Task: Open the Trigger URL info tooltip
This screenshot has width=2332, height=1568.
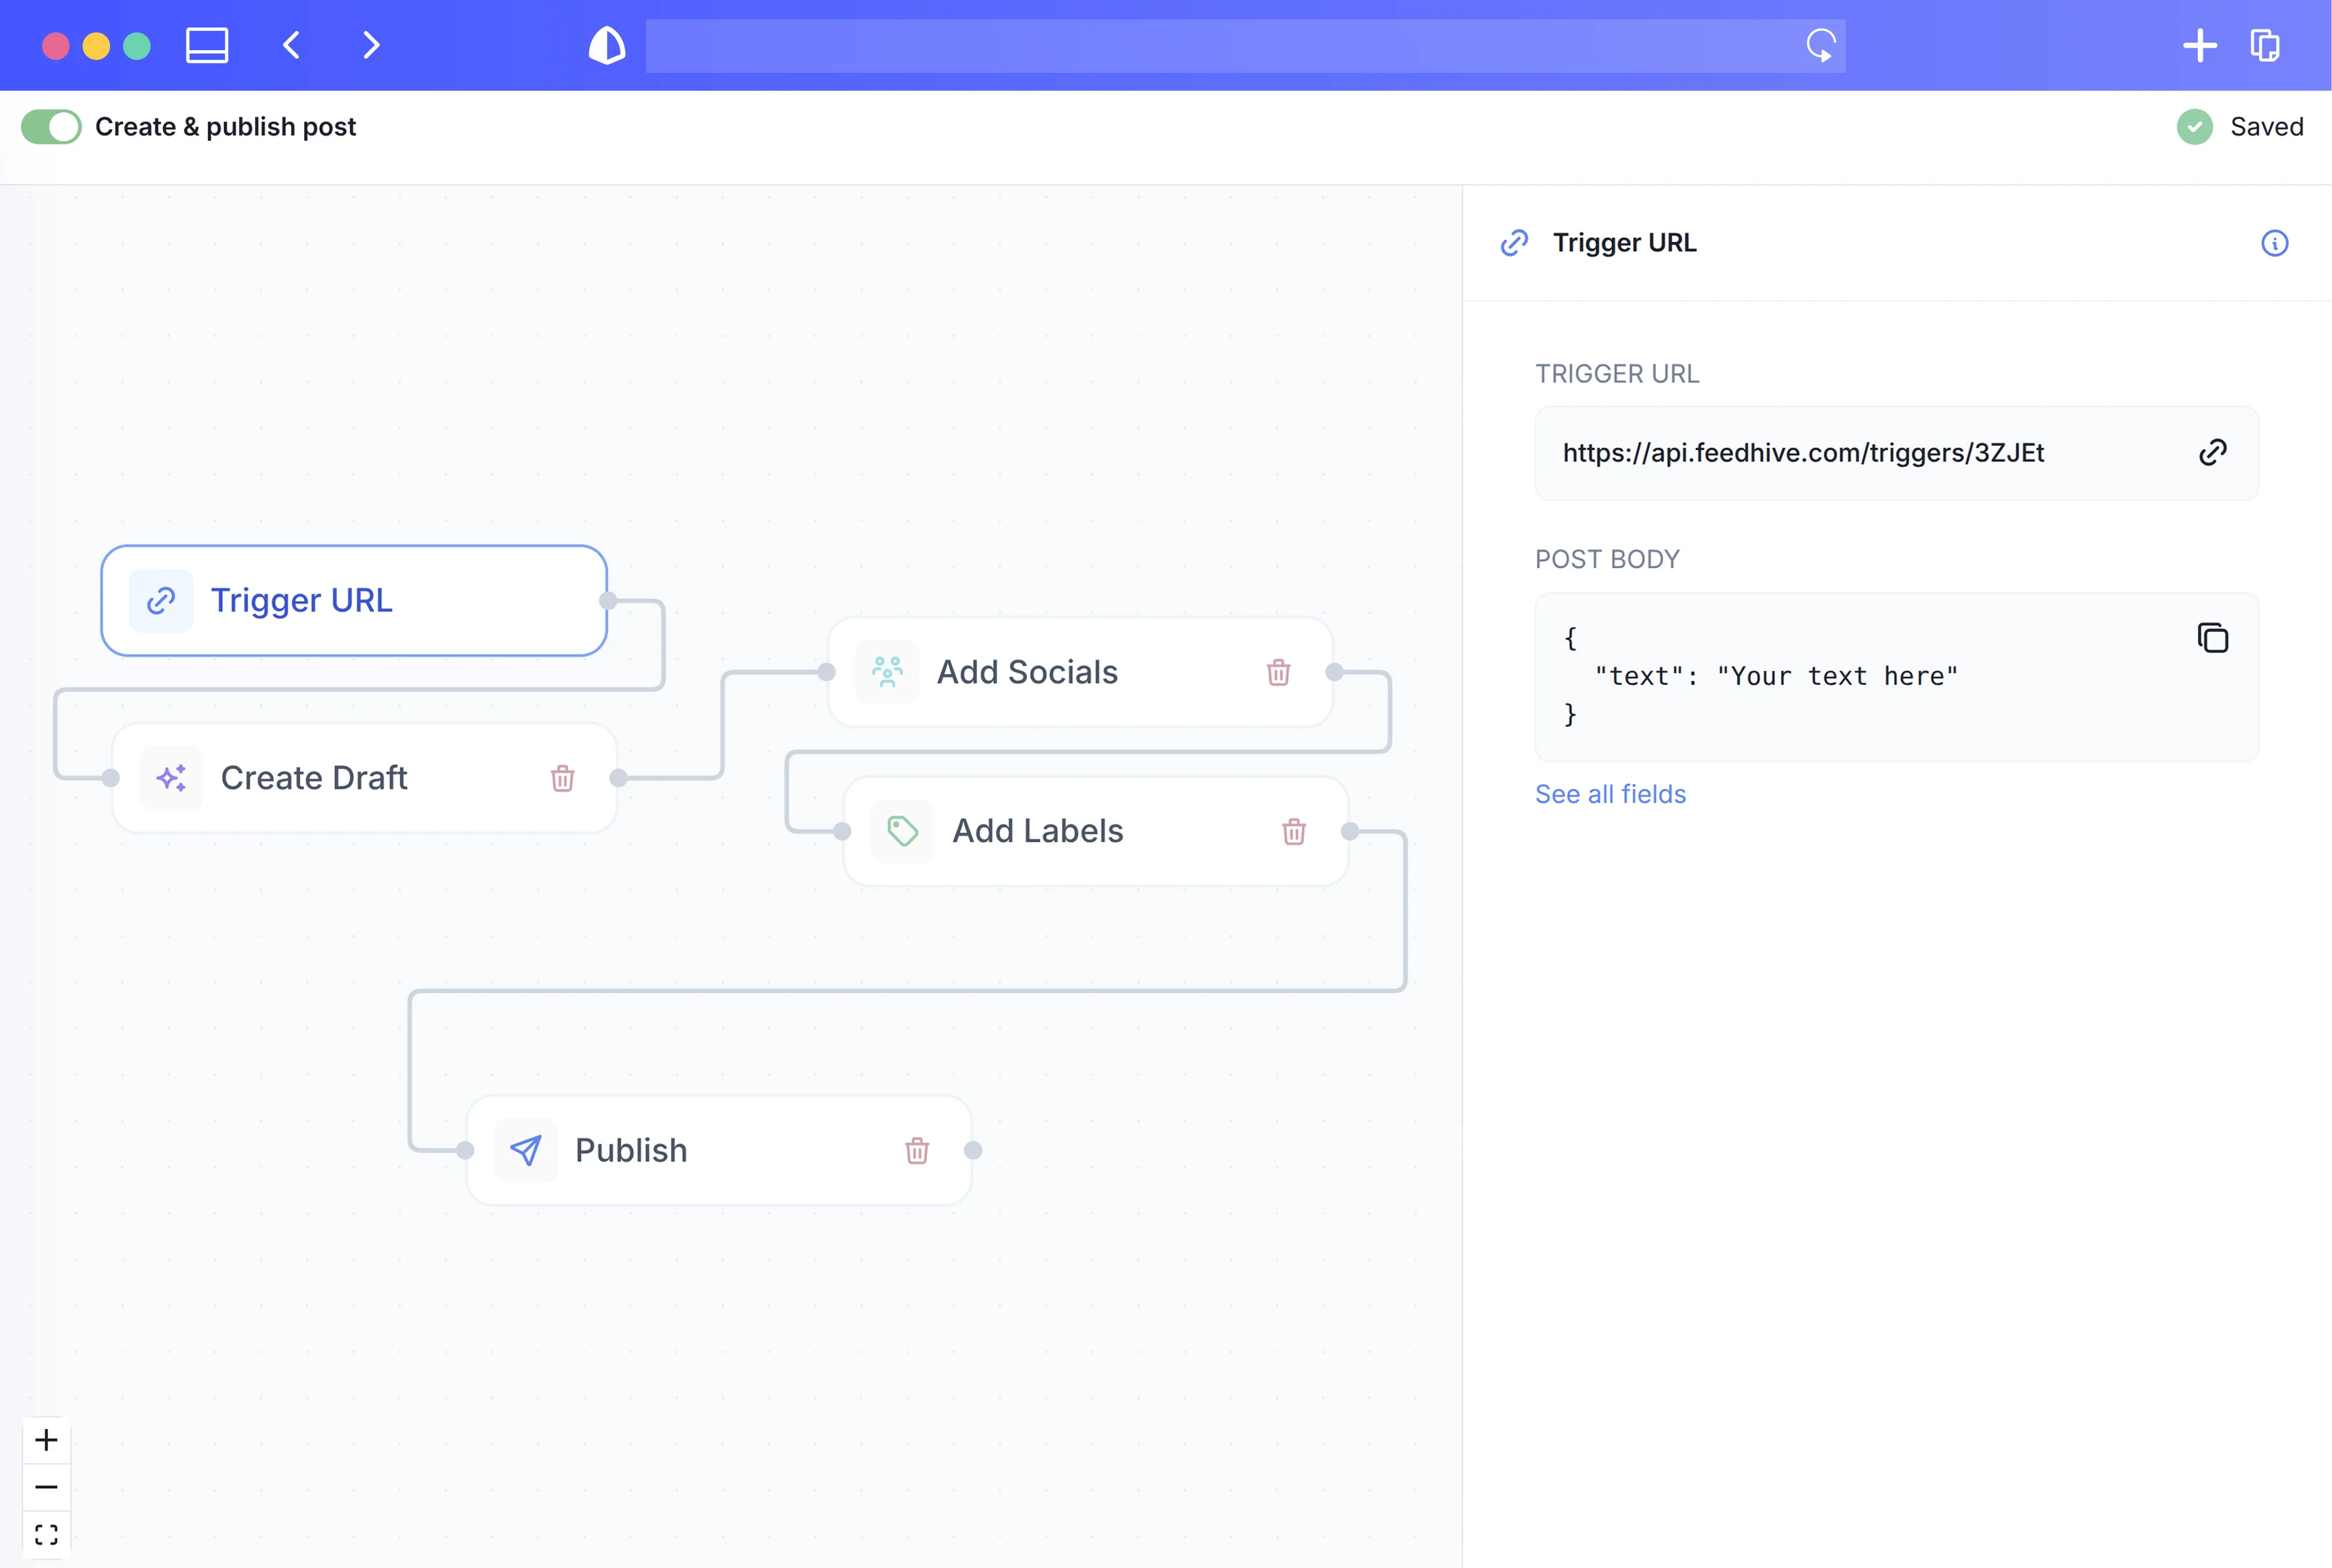Action: (x=2275, y=242)
